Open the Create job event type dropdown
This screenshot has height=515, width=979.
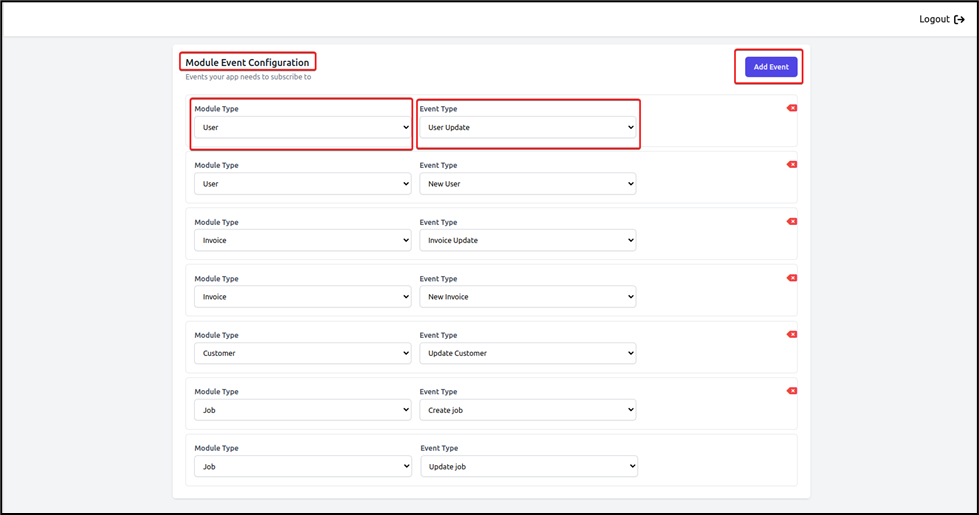click(528, 410)
